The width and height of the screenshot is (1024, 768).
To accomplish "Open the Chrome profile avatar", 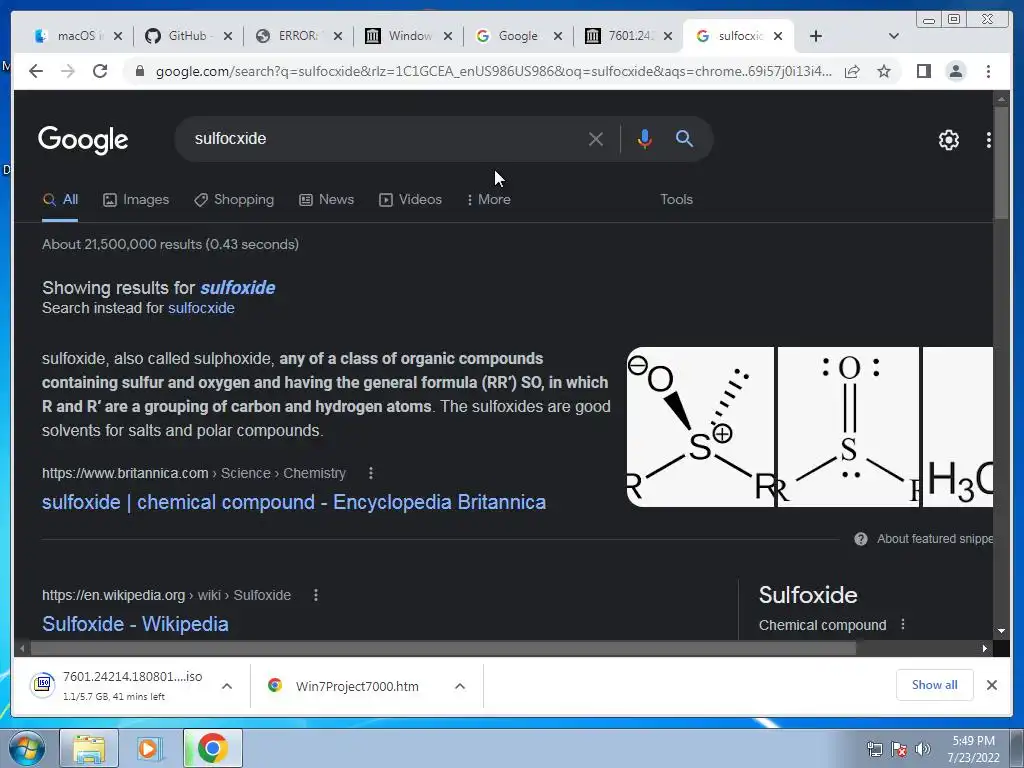I will pyautogui.click(x=956, y=71).
